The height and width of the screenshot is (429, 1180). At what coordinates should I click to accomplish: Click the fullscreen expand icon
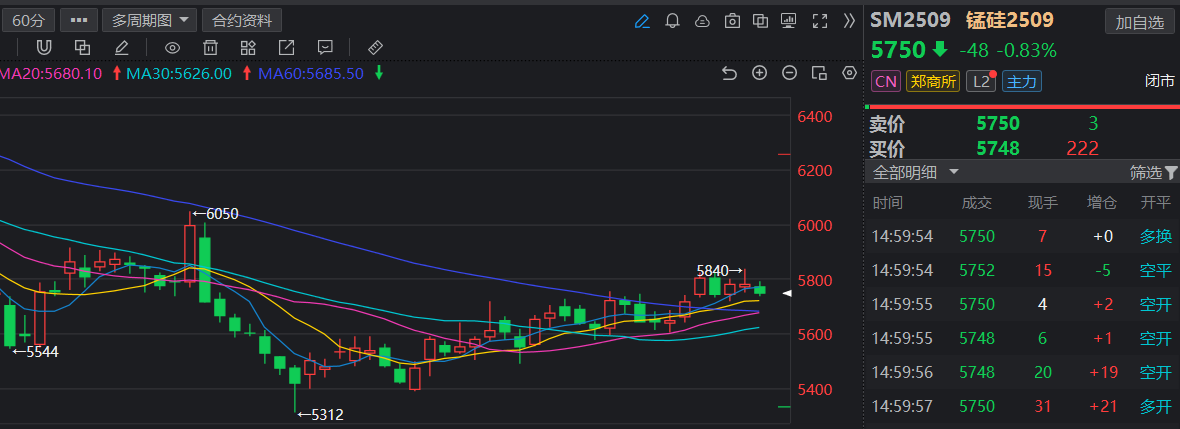pyautogui.click(x=820, y=20)
